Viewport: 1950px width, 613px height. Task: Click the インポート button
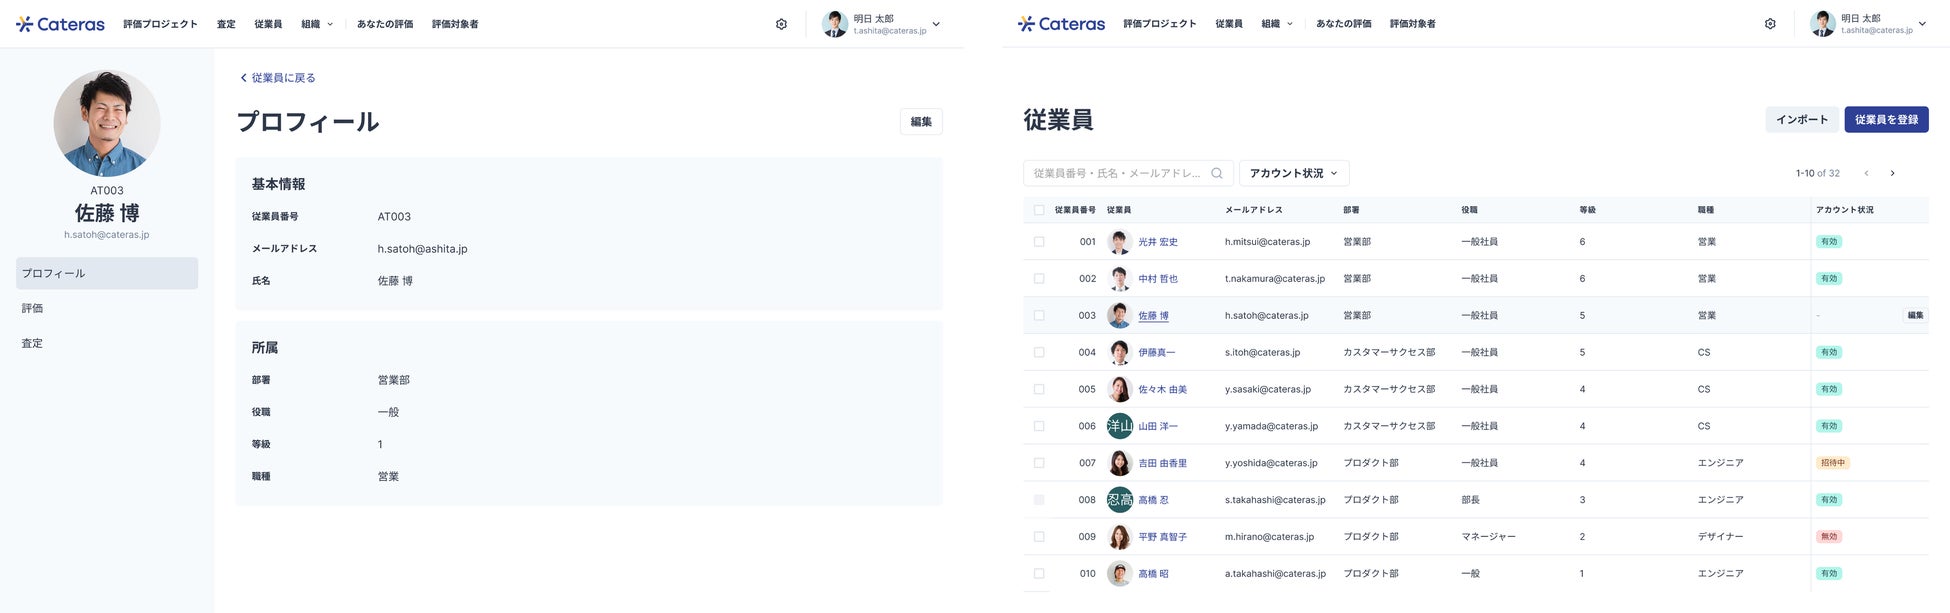coord(1801,119)
